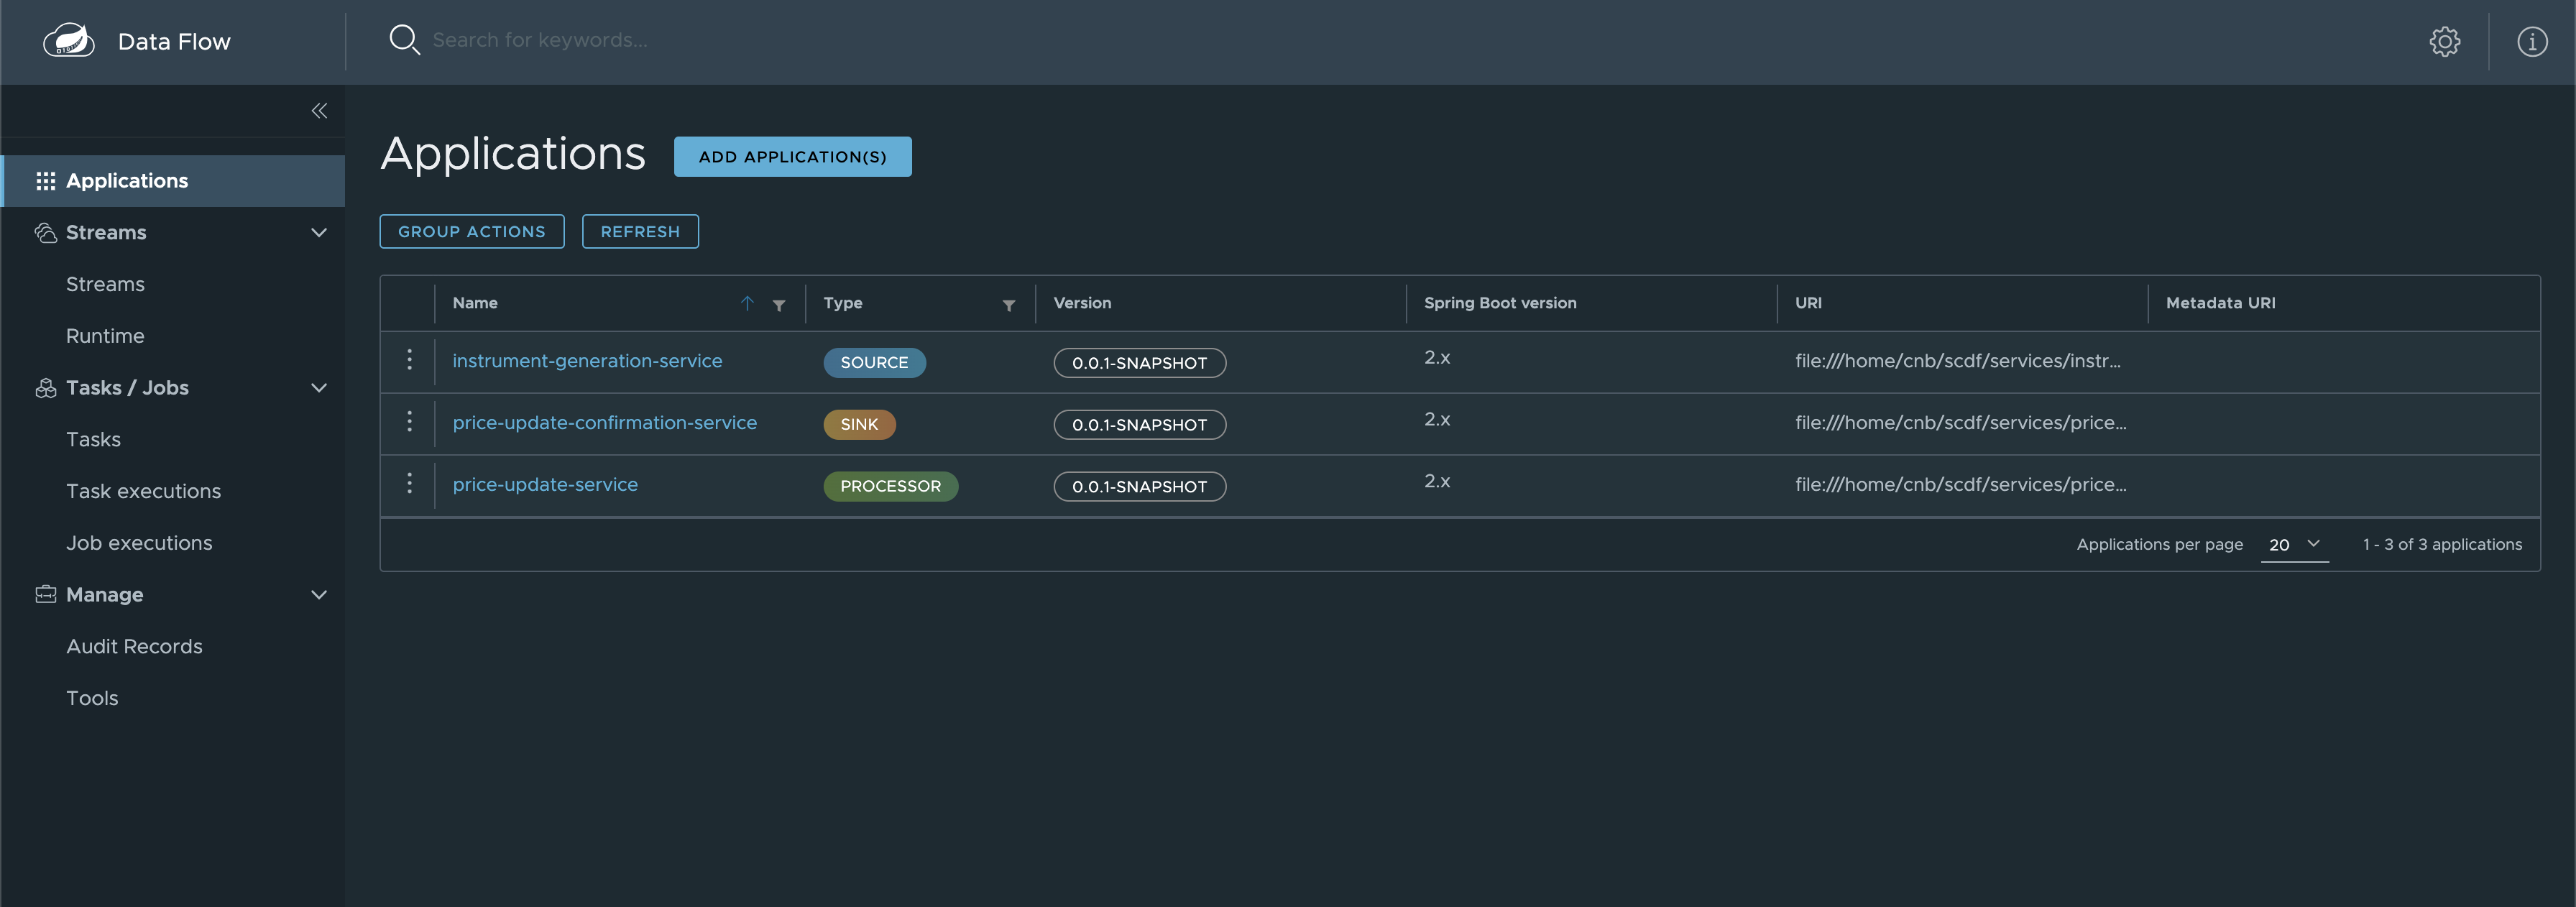
Task: Select Runtime under Streams
Action: click(105, 337)
